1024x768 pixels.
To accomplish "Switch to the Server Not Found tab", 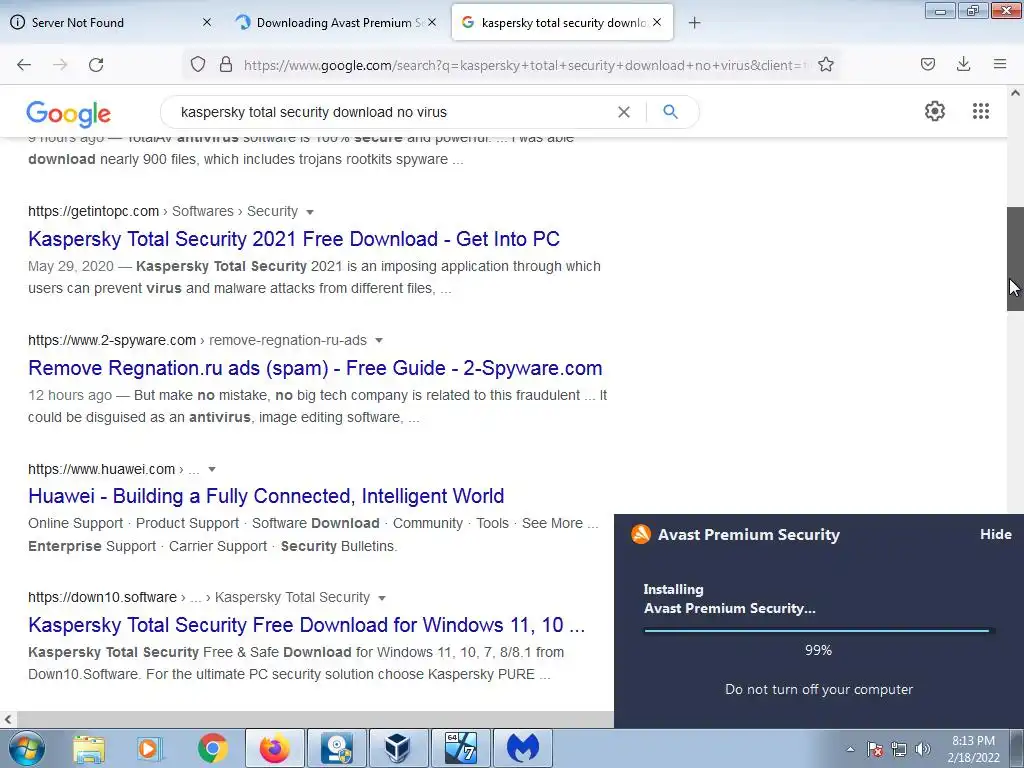I will click(x=111, y=22).
